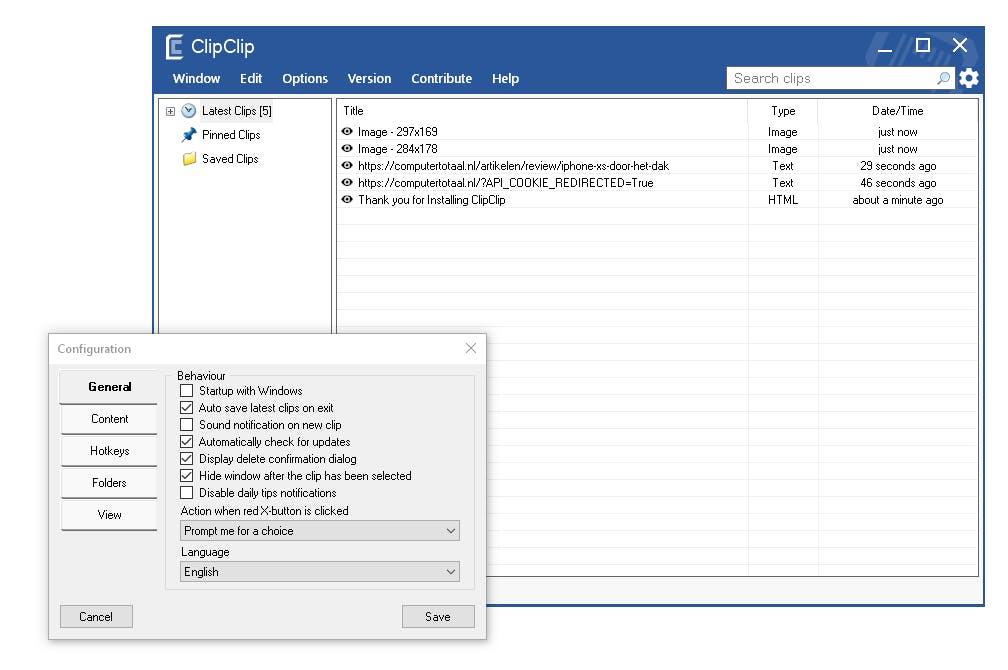Click the ClipClip logo icon
The height and width of the screenshot is (670, 1008).
[175, 47]
